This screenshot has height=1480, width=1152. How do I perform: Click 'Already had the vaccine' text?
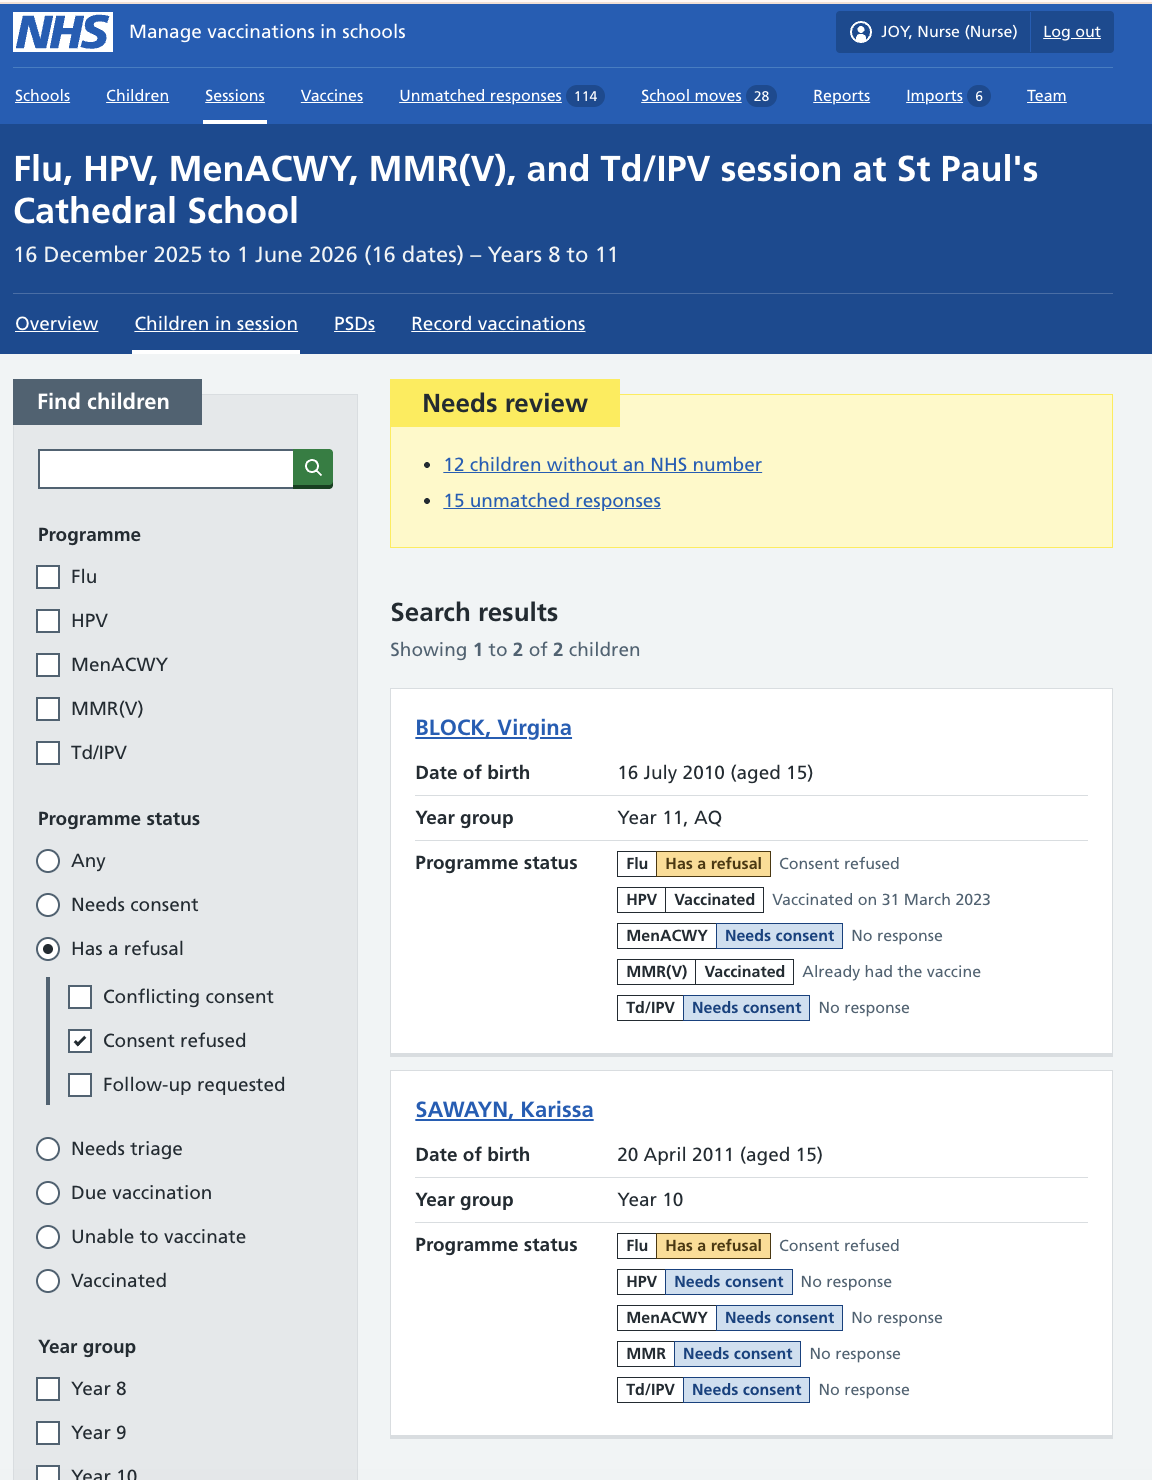[891, 972]
